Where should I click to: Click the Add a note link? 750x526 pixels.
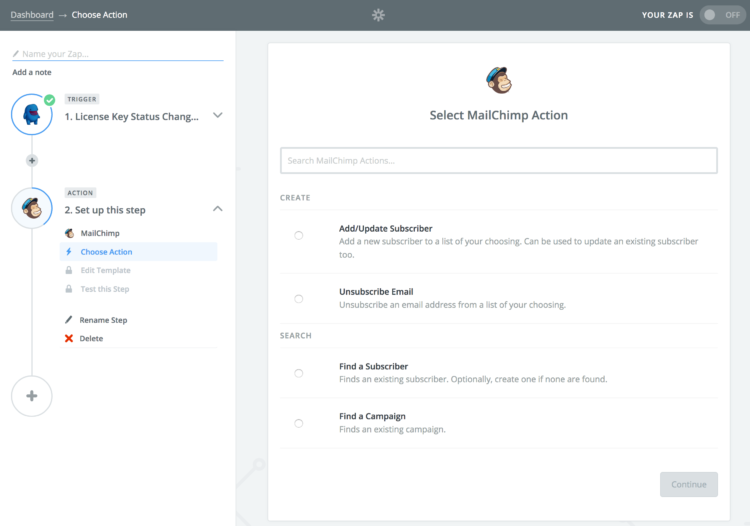(x=32, y=72)
